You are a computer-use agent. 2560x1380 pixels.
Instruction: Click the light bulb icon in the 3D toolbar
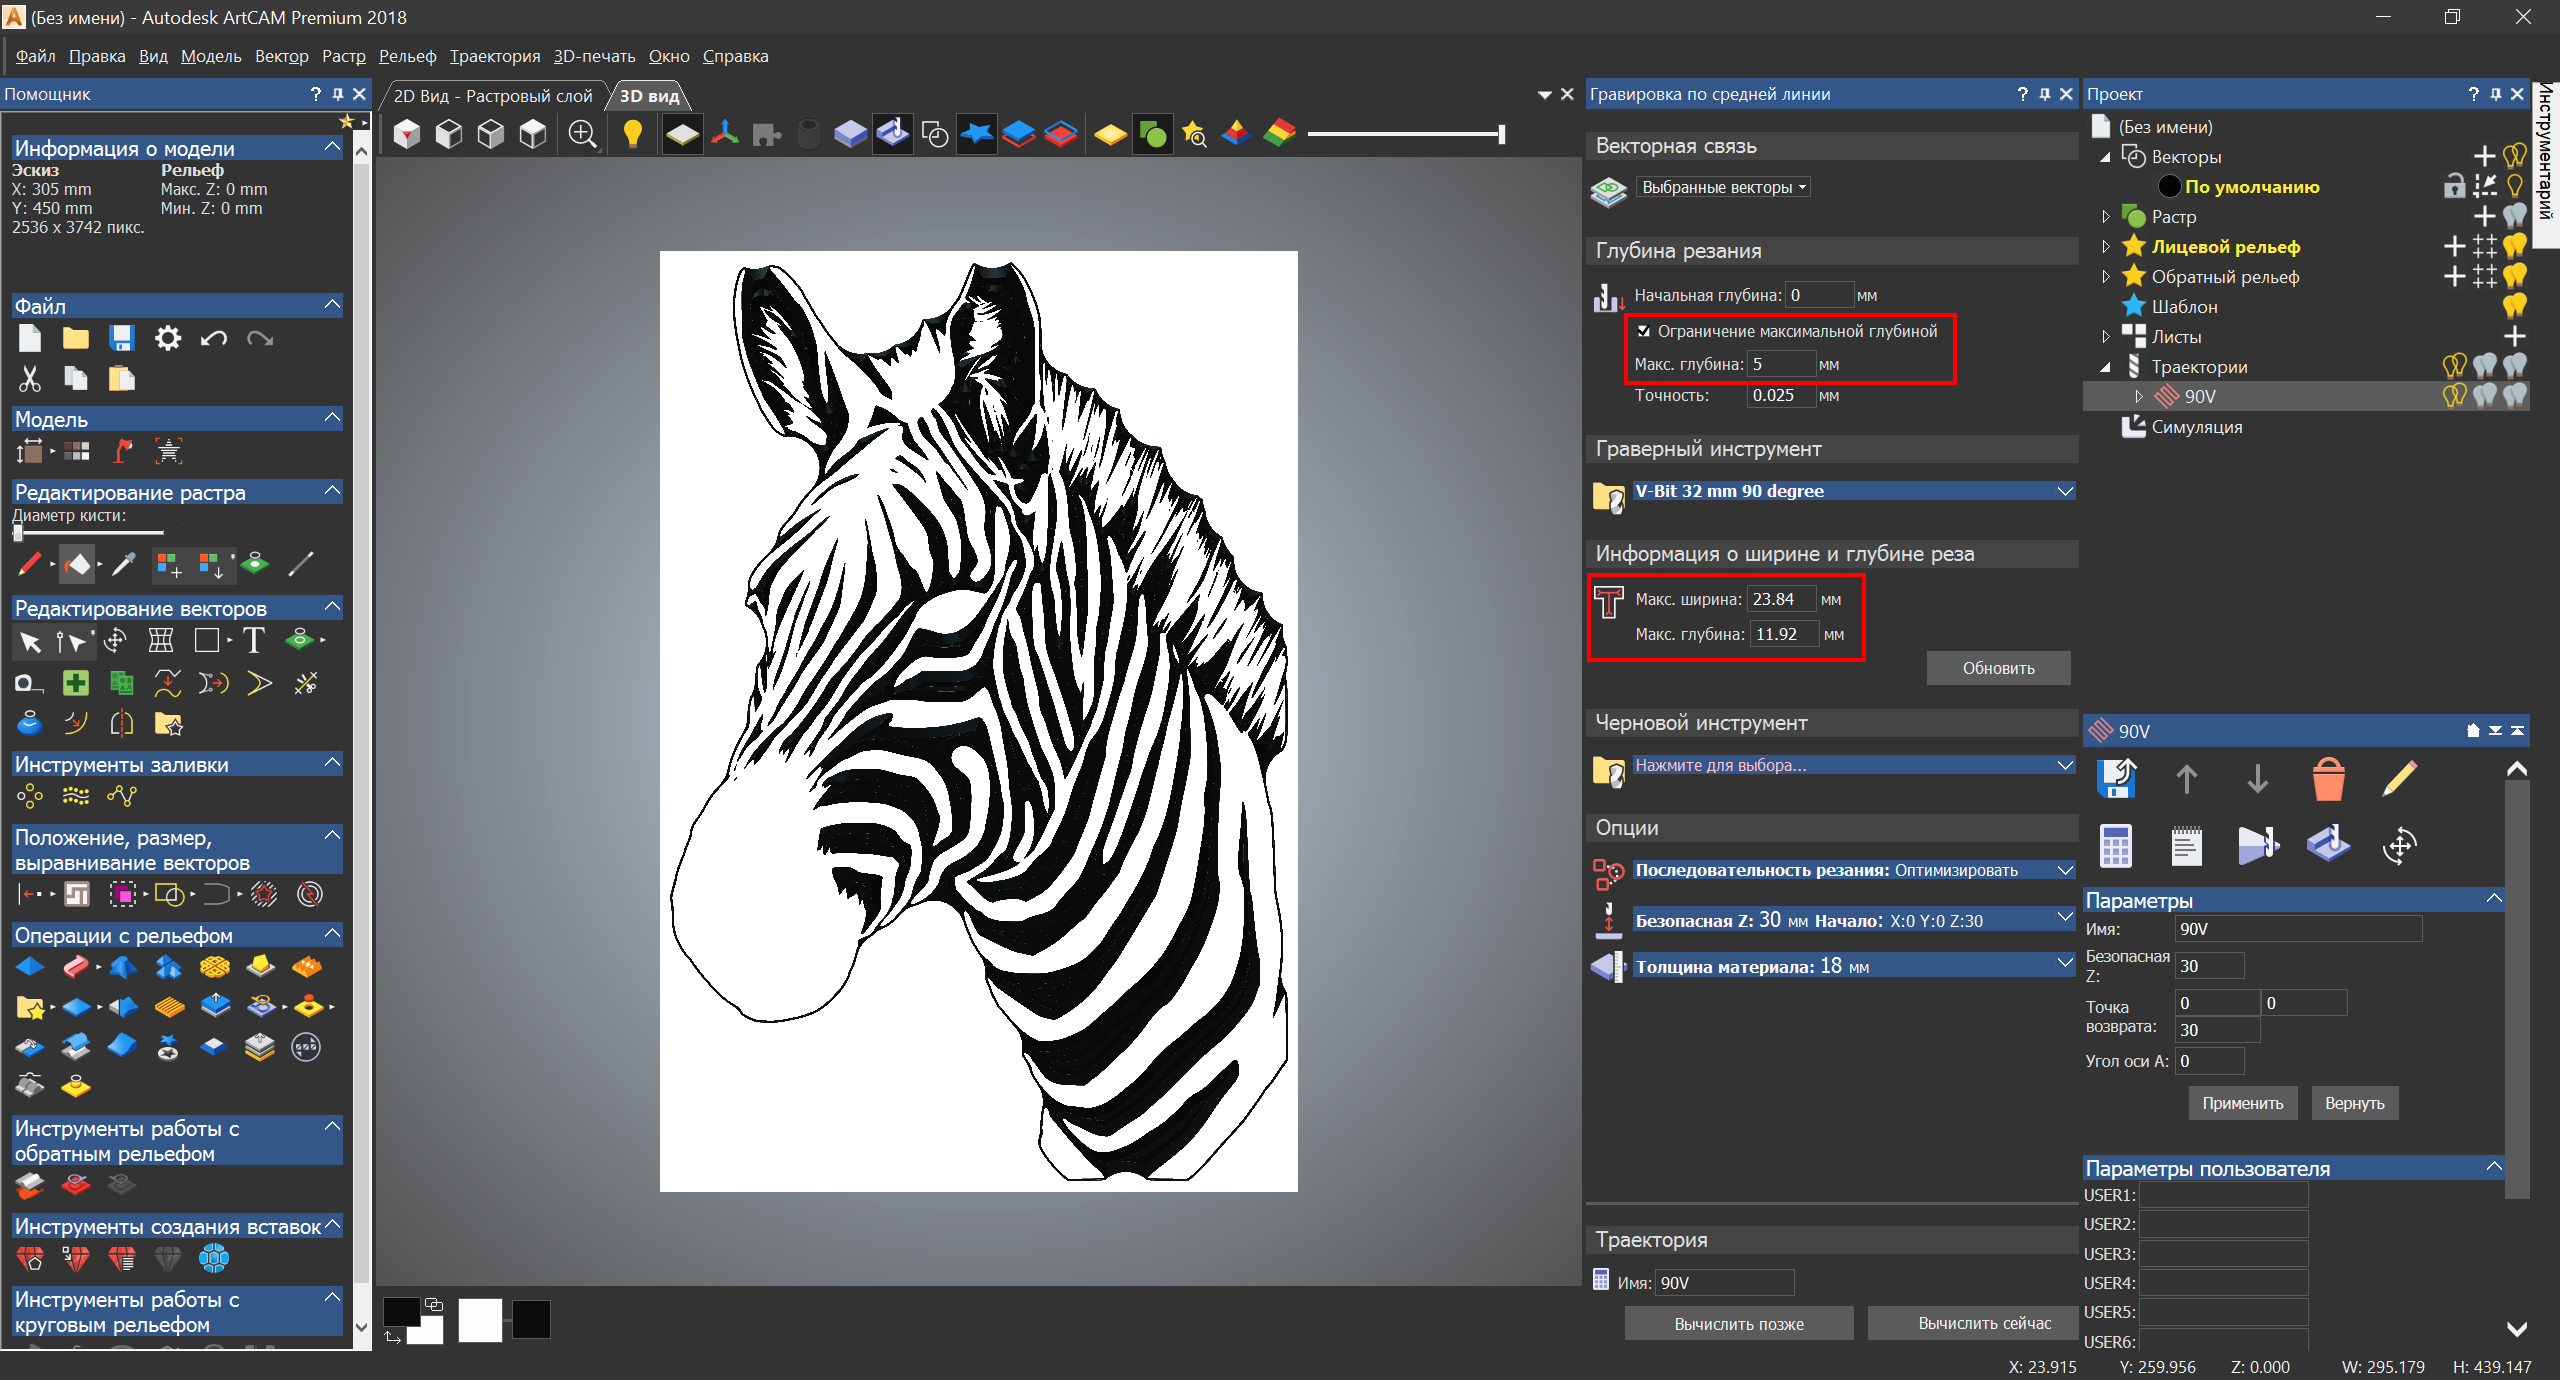coord(632,134)
